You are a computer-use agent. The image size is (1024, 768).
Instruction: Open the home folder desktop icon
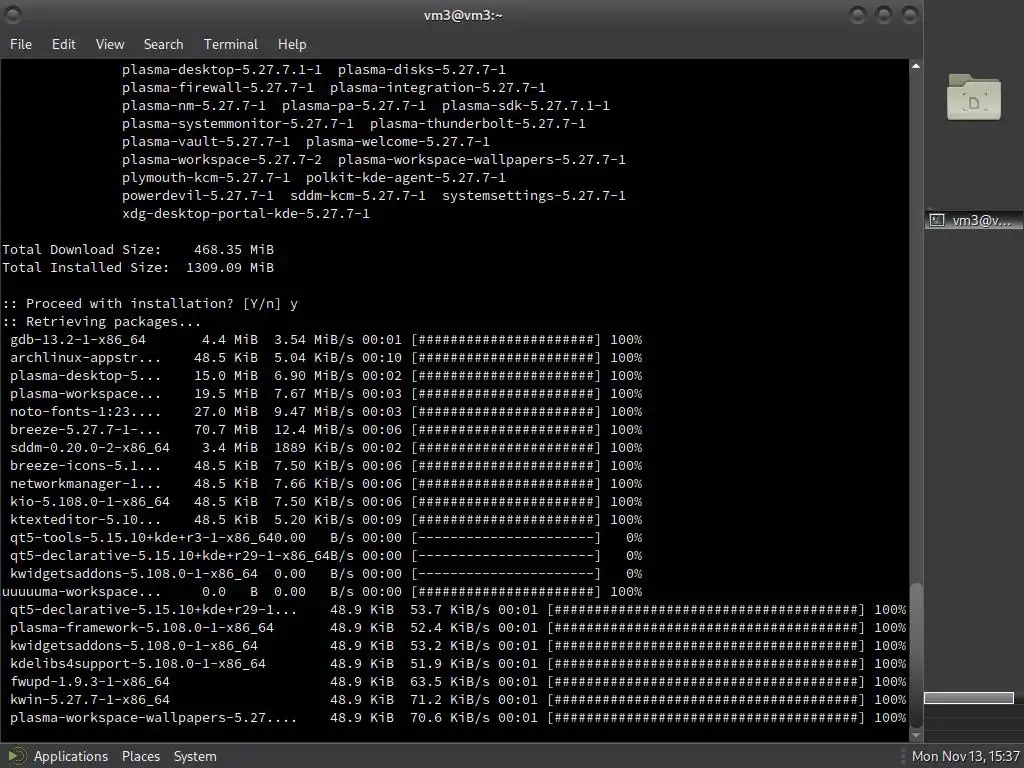point(974,97)
